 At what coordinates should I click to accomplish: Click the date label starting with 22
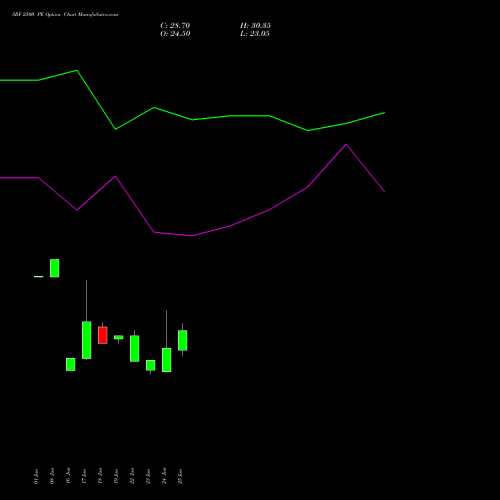(132, 476)
